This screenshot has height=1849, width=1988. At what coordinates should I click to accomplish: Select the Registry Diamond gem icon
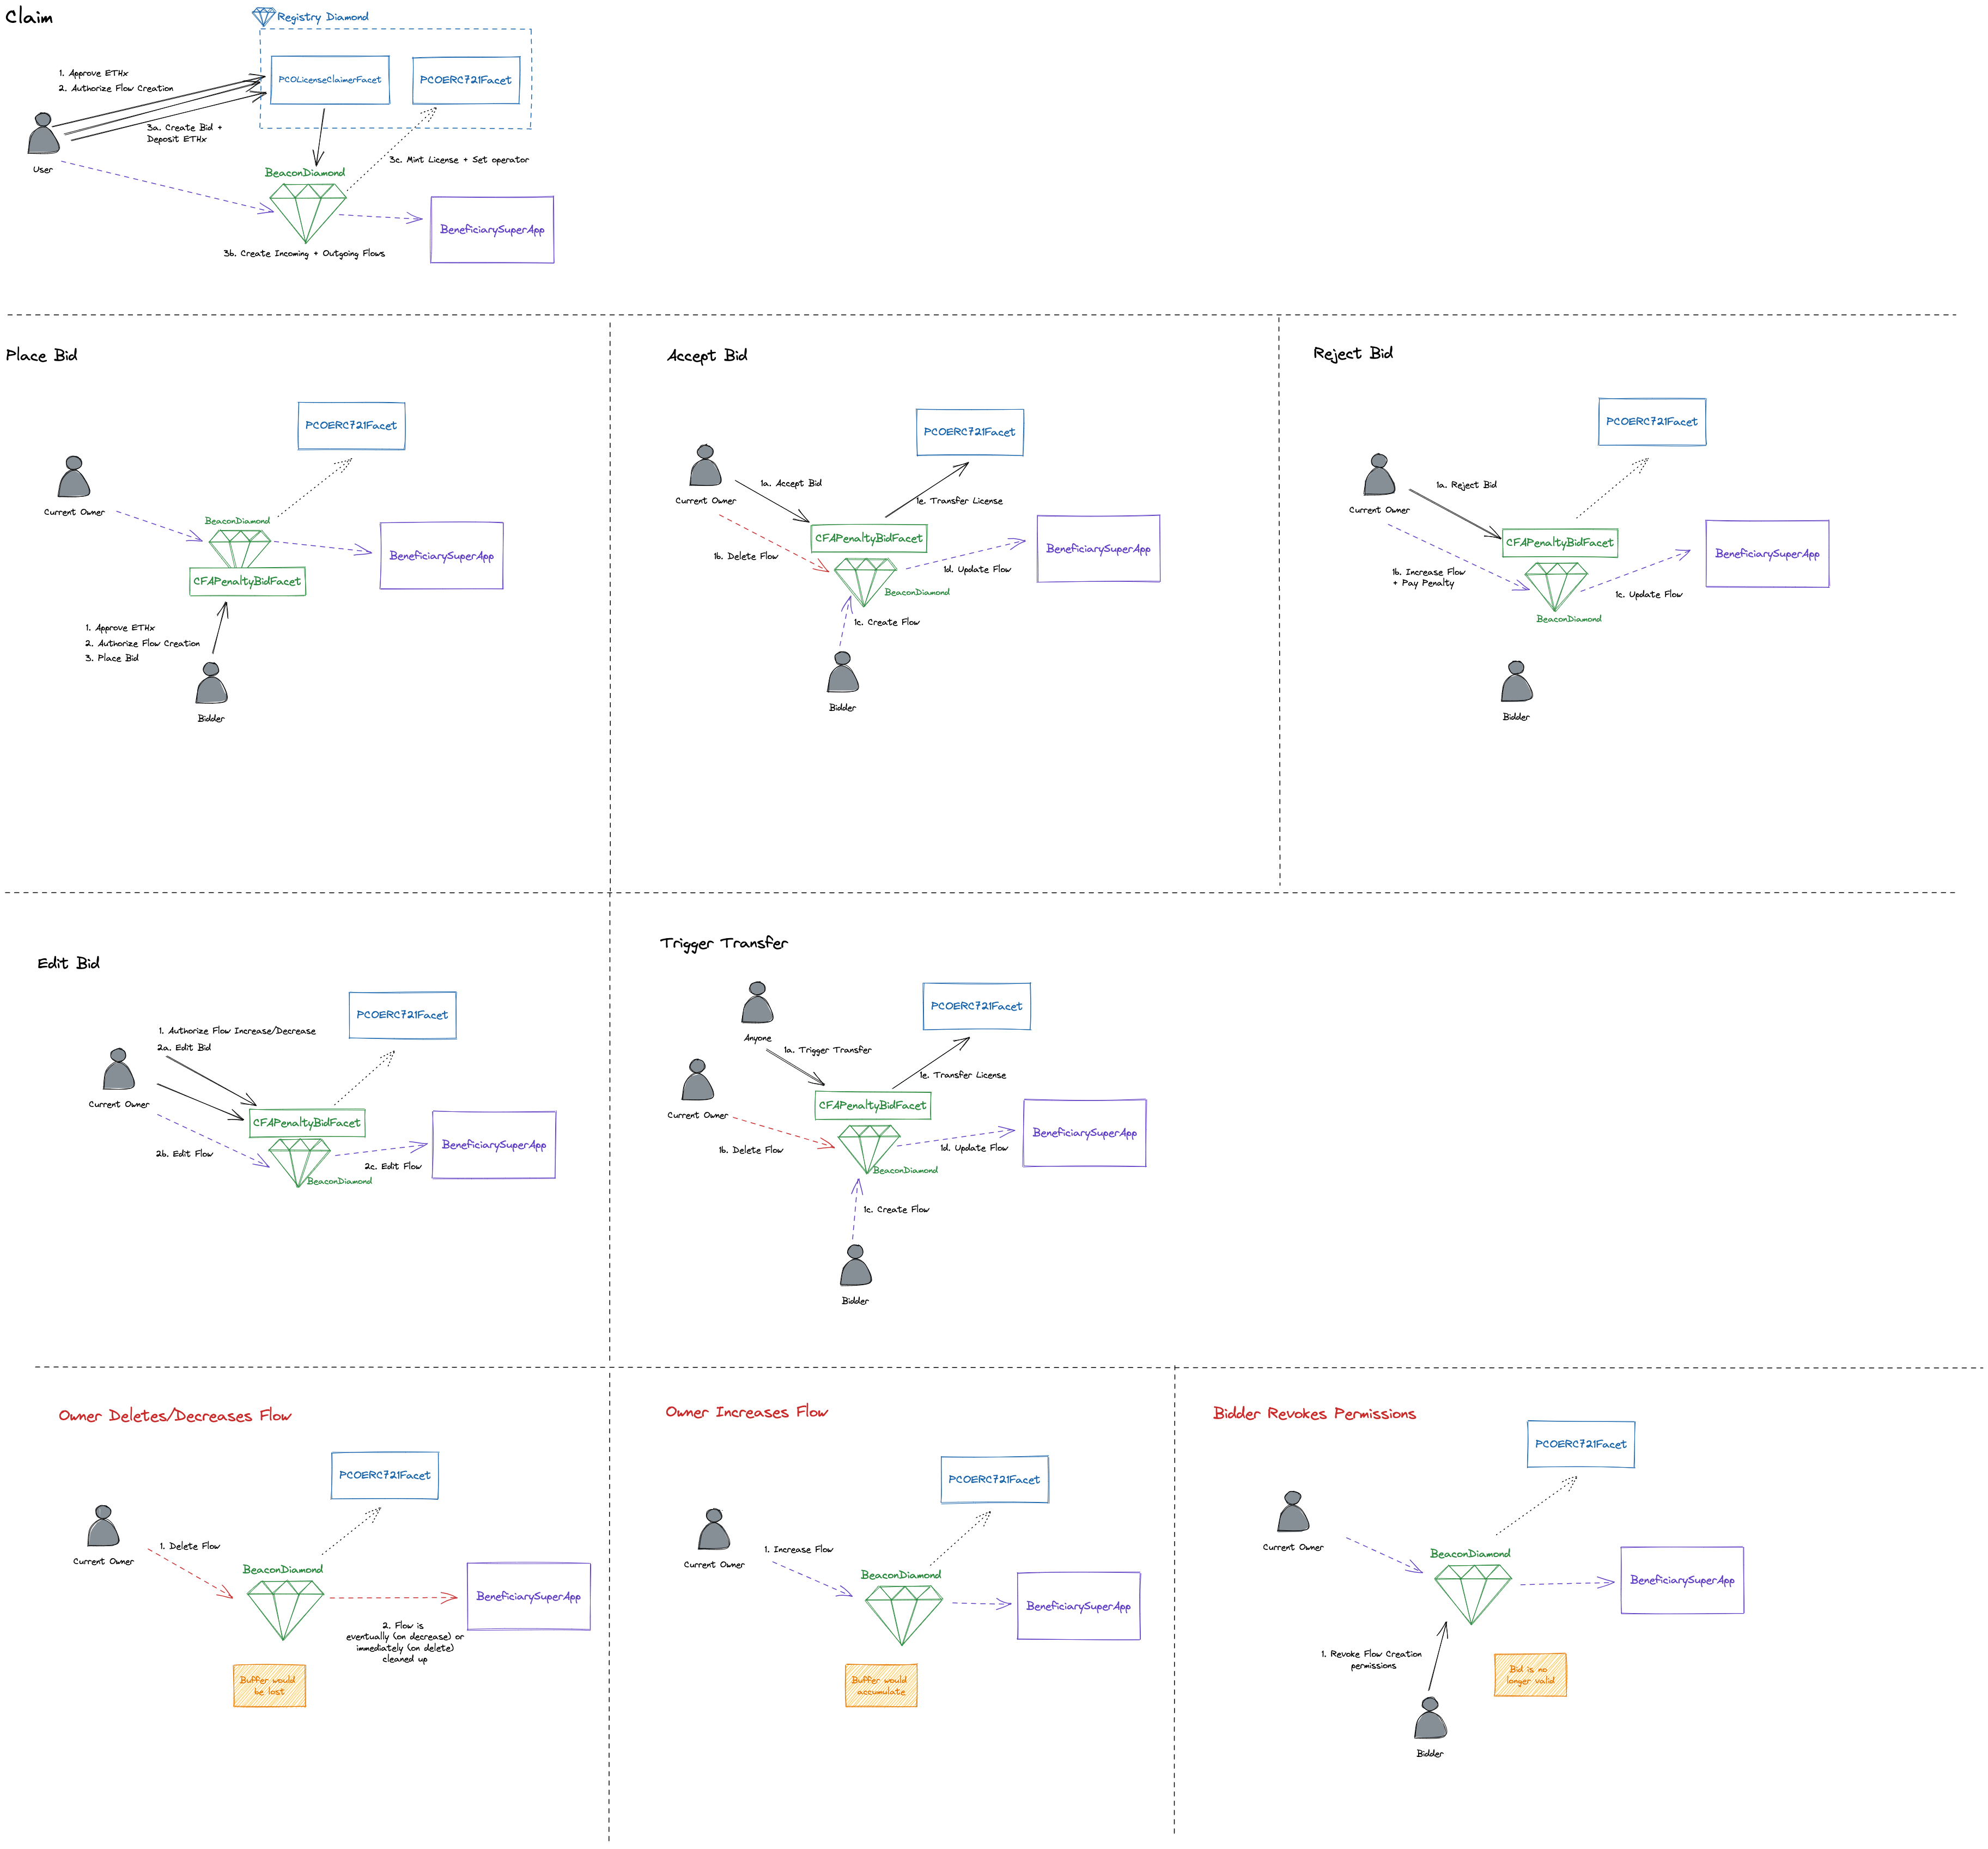[x=263, y=17]
